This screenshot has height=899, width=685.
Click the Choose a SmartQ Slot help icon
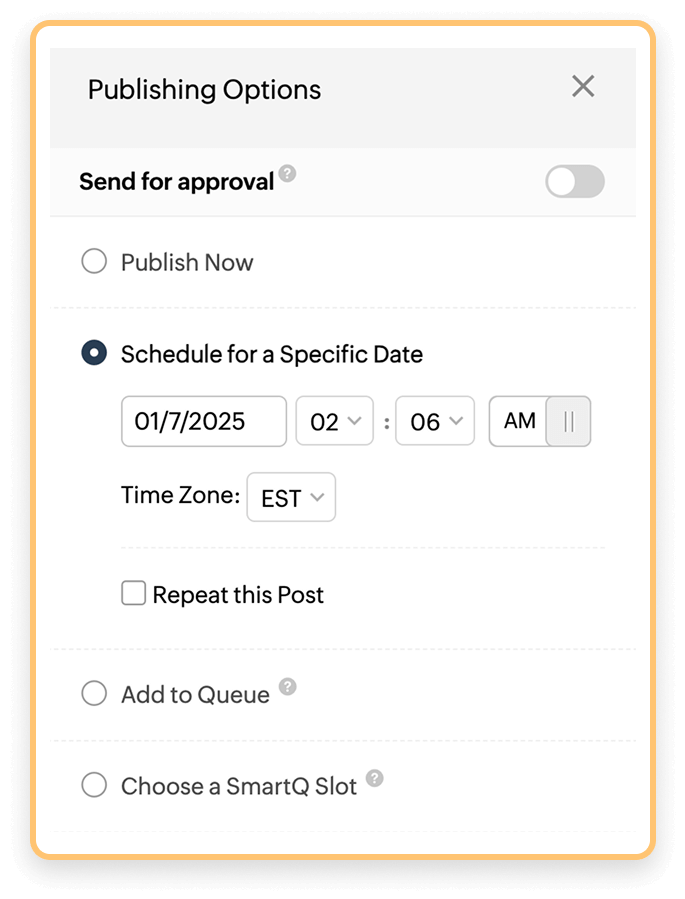[374, 778]
